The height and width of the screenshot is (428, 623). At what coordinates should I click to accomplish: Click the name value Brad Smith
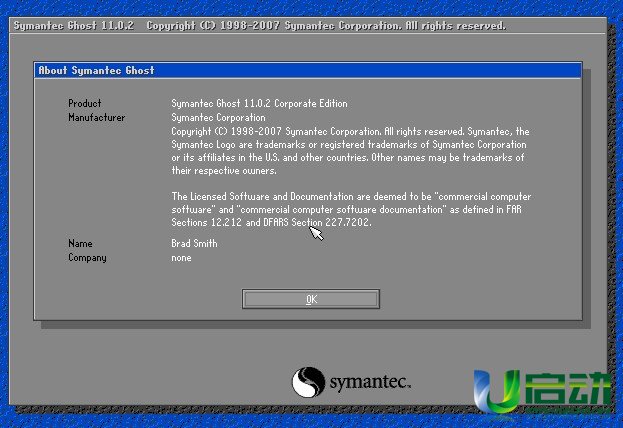click(194, 243)
